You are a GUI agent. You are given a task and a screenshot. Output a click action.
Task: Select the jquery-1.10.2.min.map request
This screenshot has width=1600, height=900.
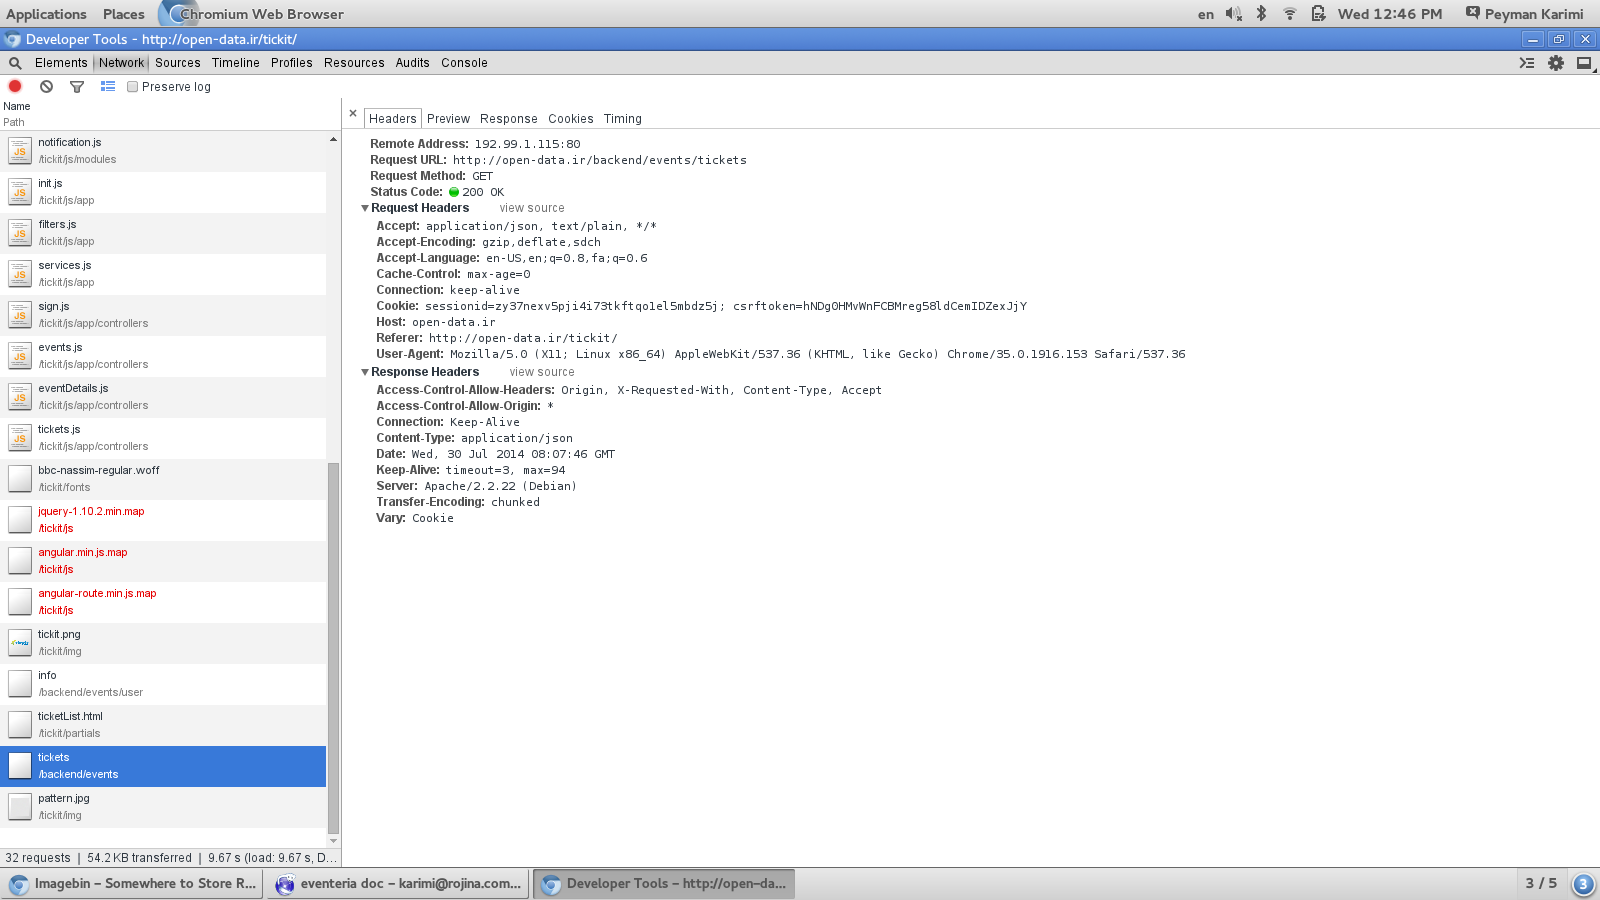click(x=163, y=520)
